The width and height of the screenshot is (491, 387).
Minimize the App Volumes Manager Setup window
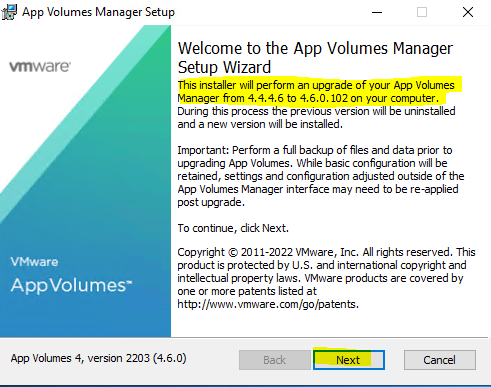[x=377, y=12]
